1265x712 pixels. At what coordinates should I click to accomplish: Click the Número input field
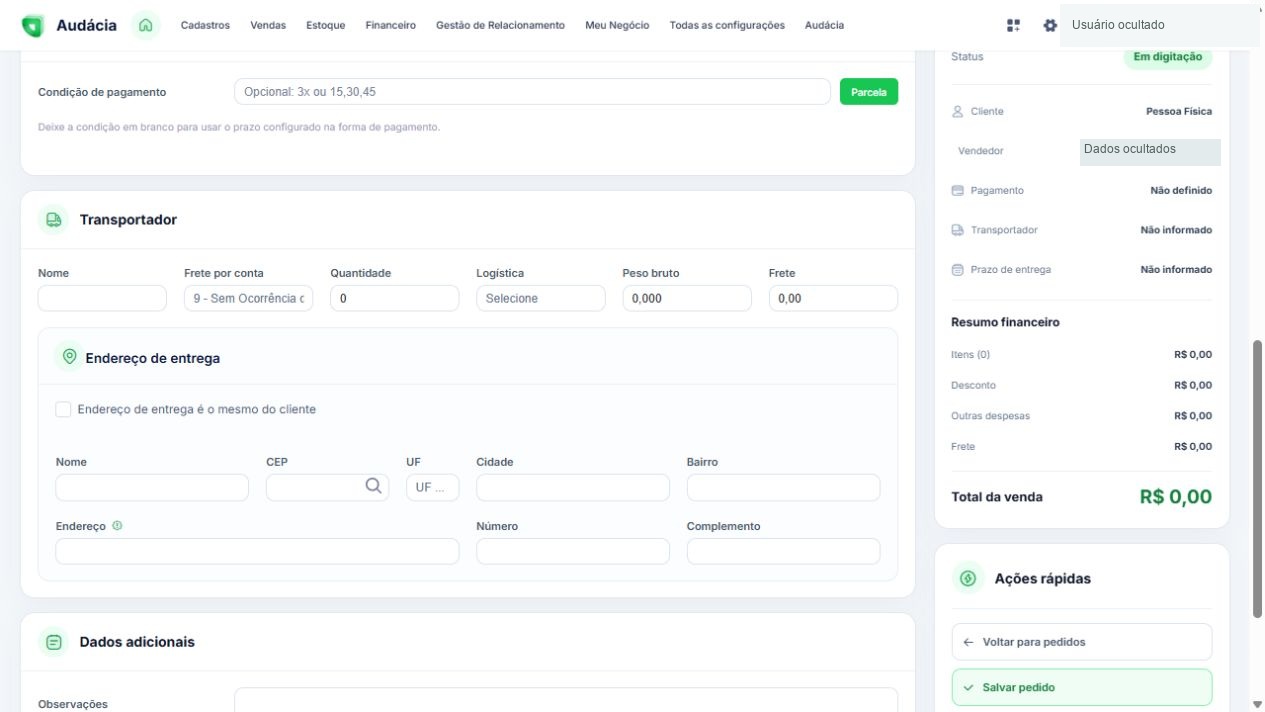coord(573,551)
